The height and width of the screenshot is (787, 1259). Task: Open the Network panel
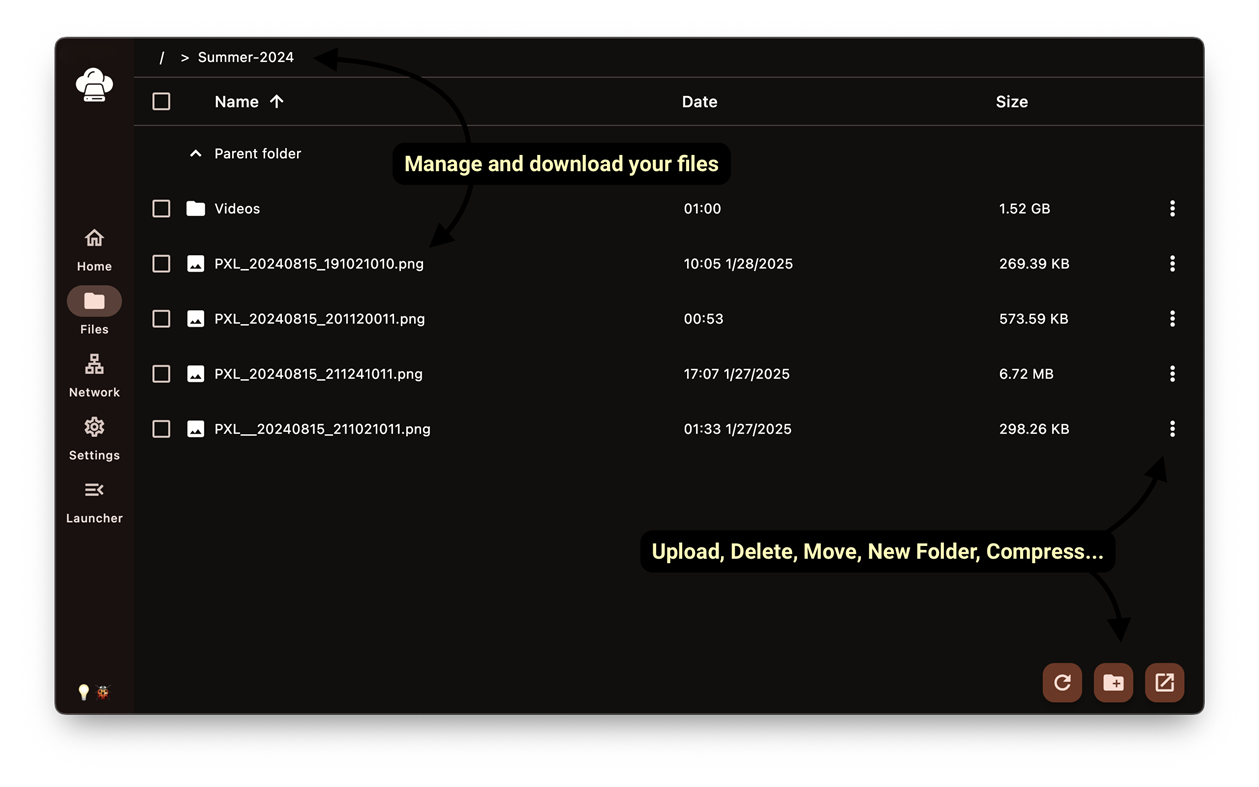pyautogui.click(x=93, y=364)
